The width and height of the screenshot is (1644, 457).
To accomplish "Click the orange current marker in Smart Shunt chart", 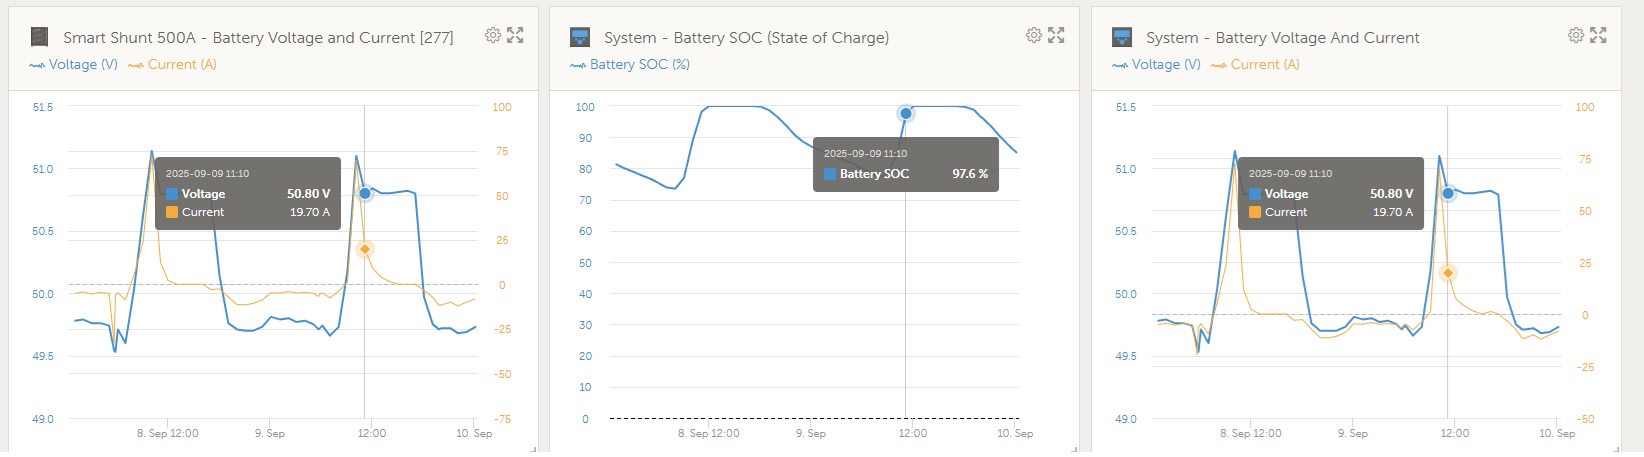I will (x=365, y=249).
